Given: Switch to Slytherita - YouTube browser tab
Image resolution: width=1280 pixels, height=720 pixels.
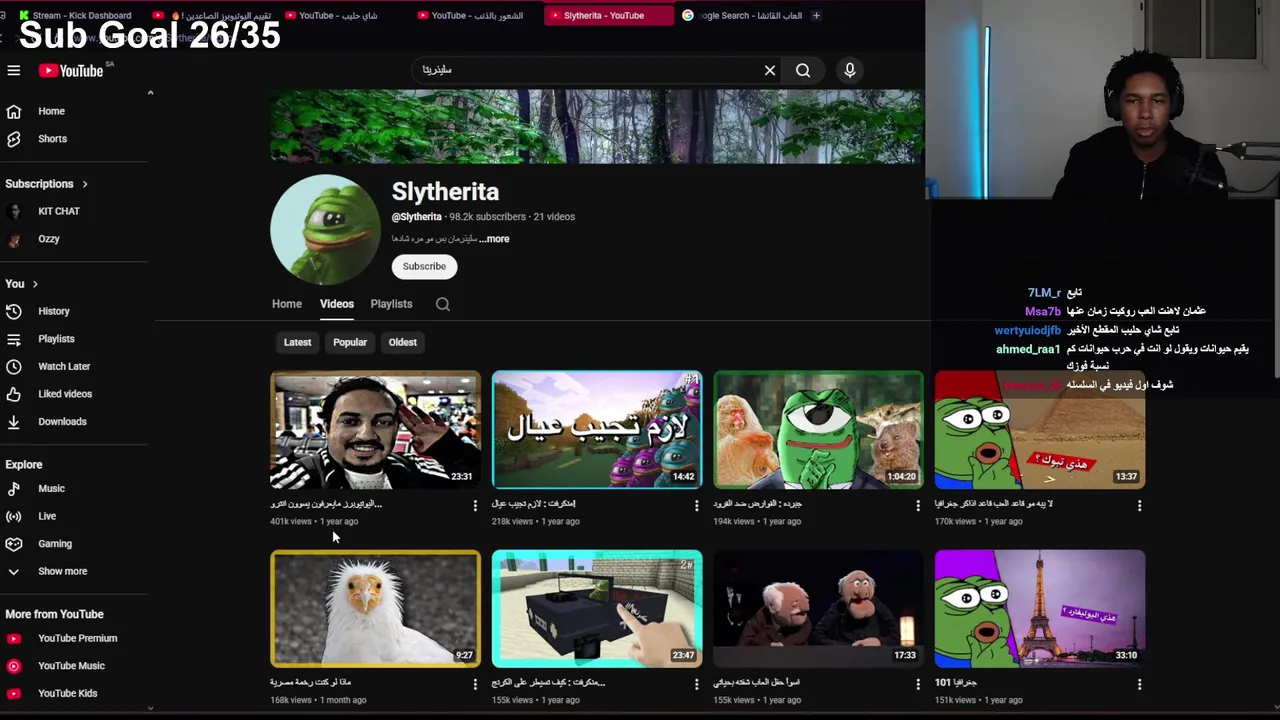Looking at the screenshot, I should pyautogui.click(x=608, y=15).
